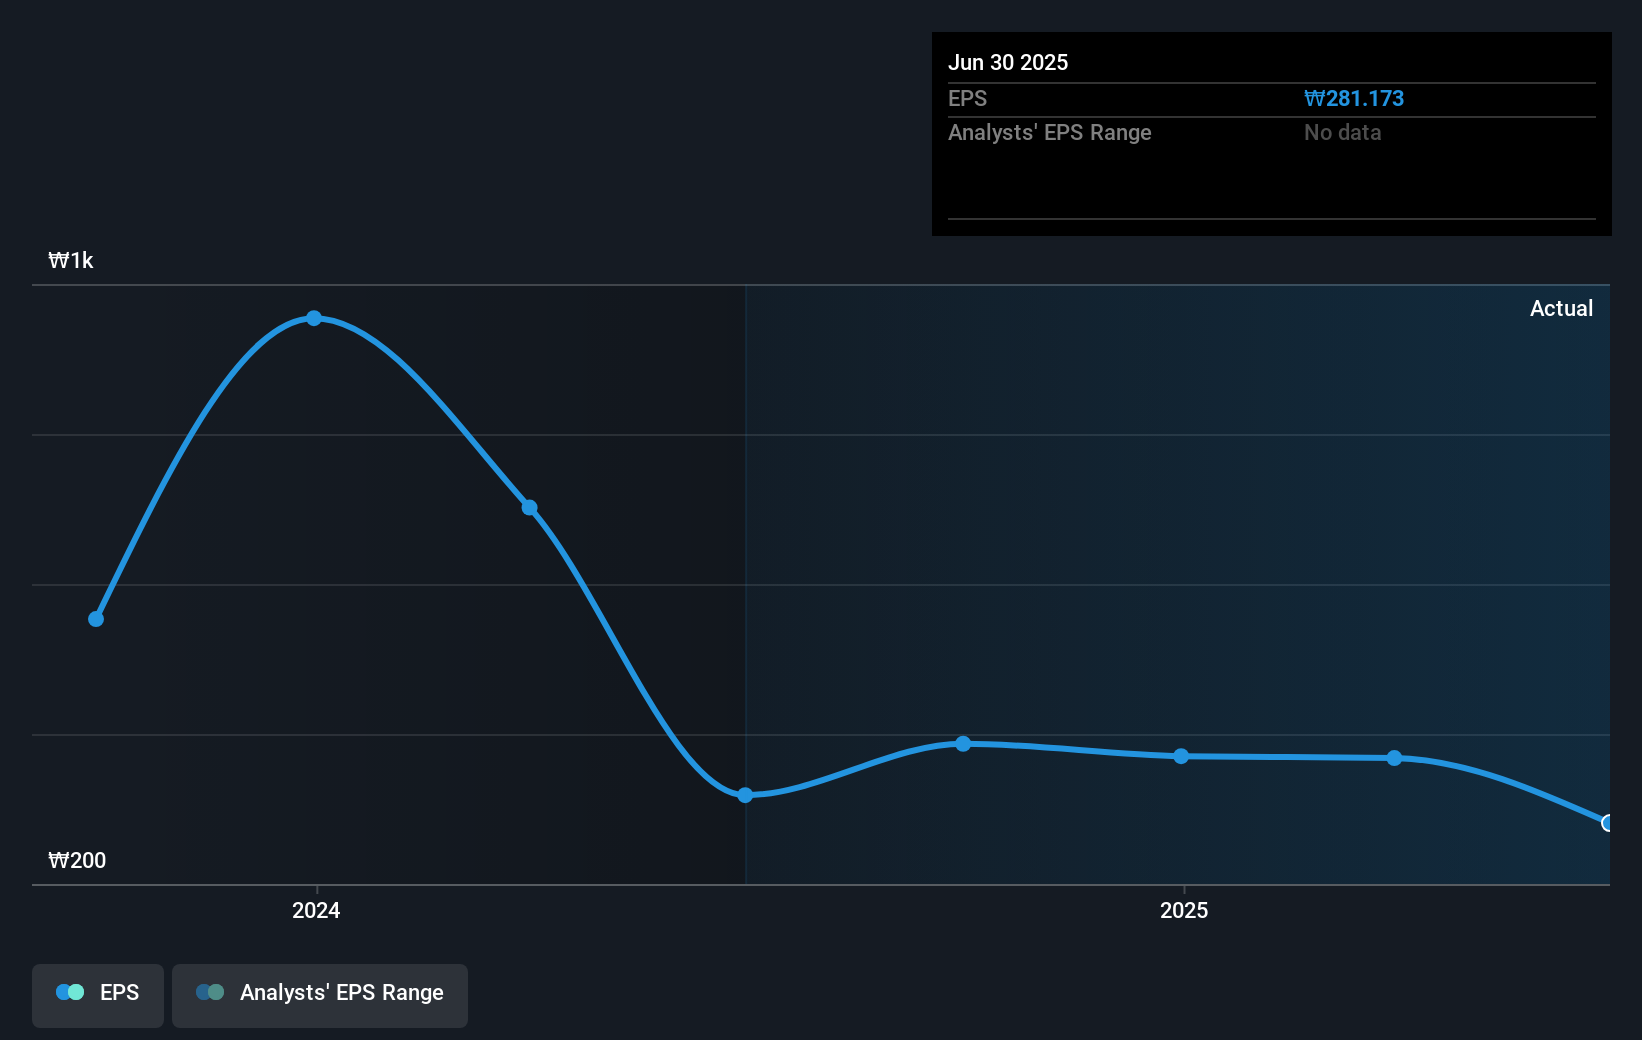
Task: Click the ₩281.173 EPS value
Action: [1354, 98]
